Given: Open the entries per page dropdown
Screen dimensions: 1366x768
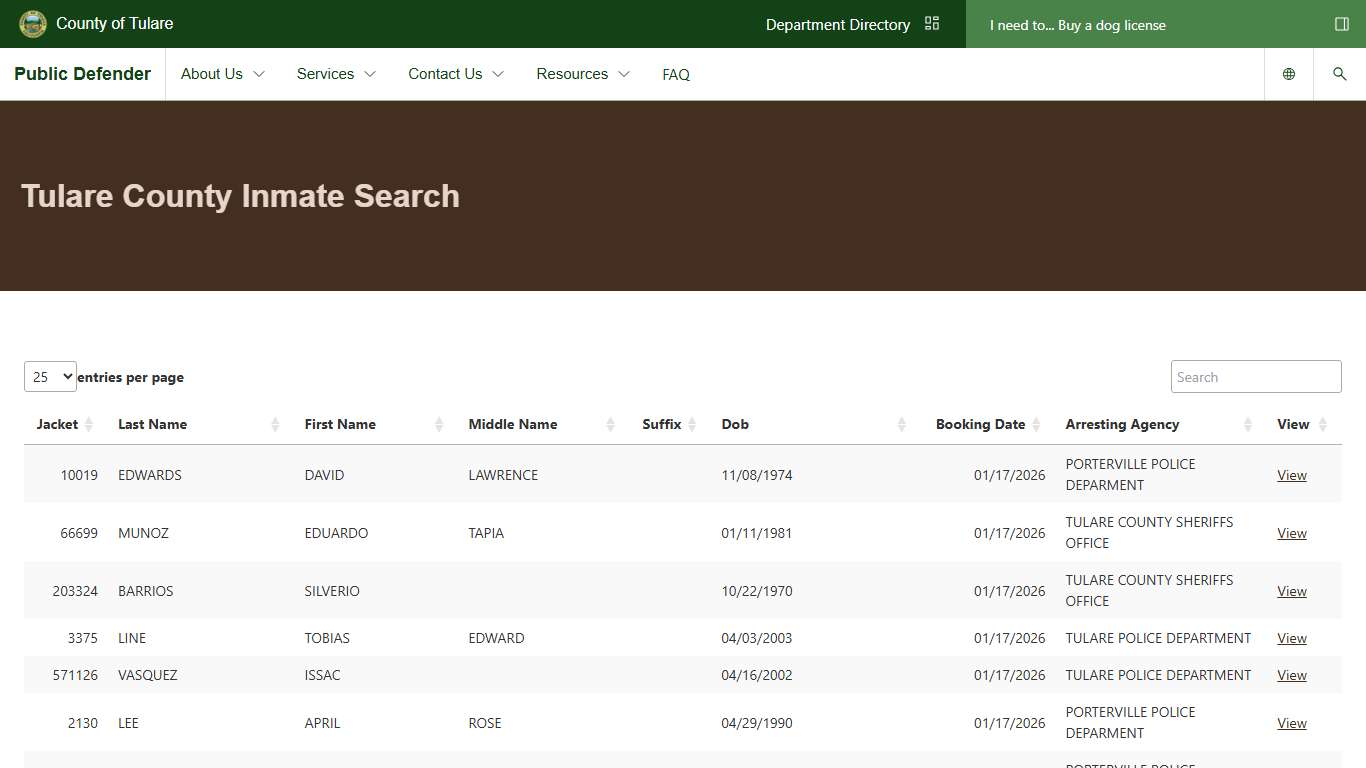Looking at the screenshot, I should pyautogui.click(x=49, y=376).
